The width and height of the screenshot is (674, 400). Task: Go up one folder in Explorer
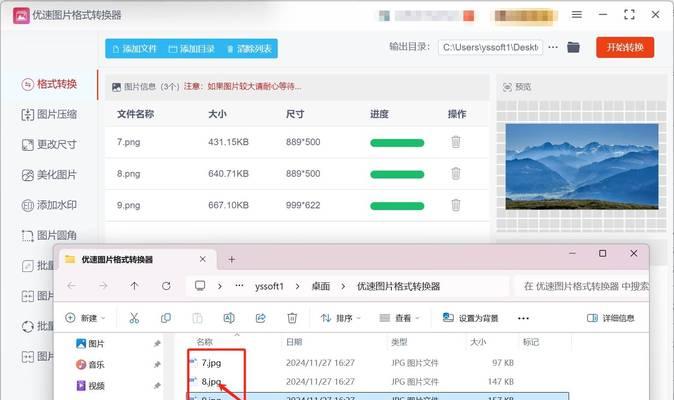134,286
